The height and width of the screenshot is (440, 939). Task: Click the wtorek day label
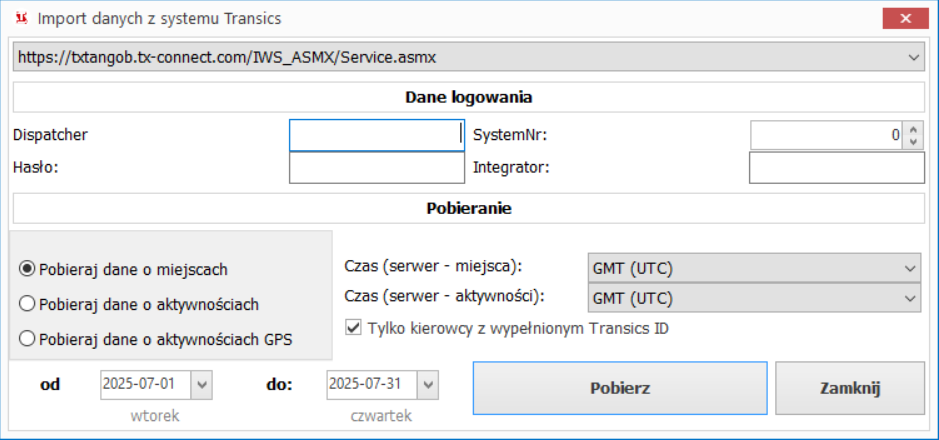coord(155,416)
